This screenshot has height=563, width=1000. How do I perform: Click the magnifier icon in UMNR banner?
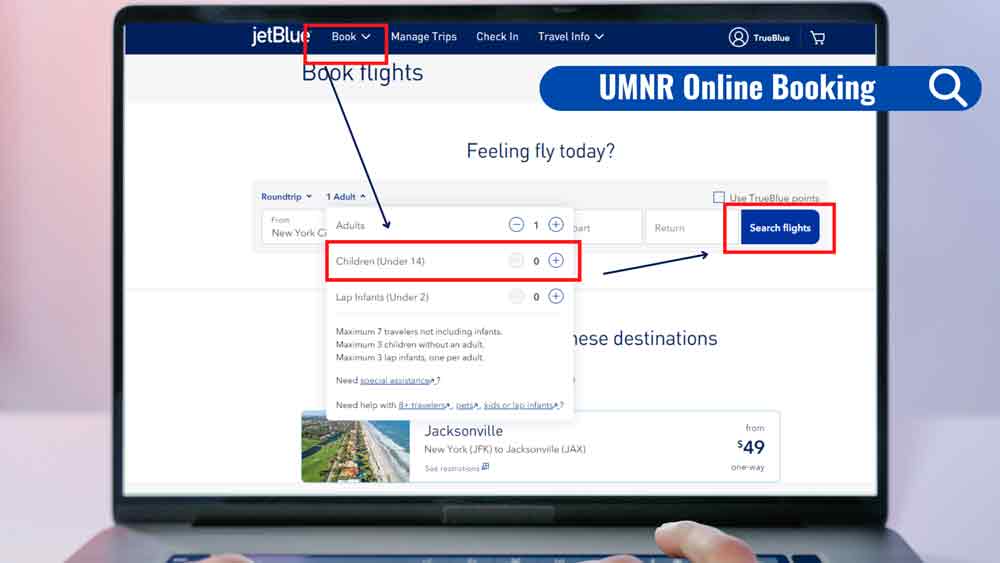pos(946,88)
